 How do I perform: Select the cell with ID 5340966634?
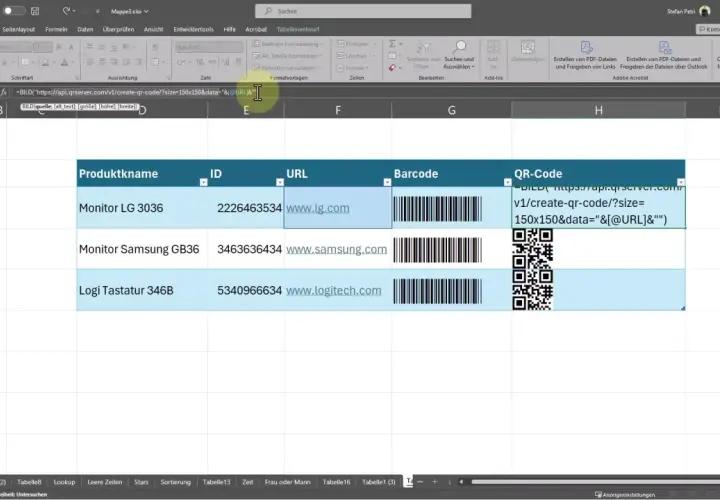(246, 291)
